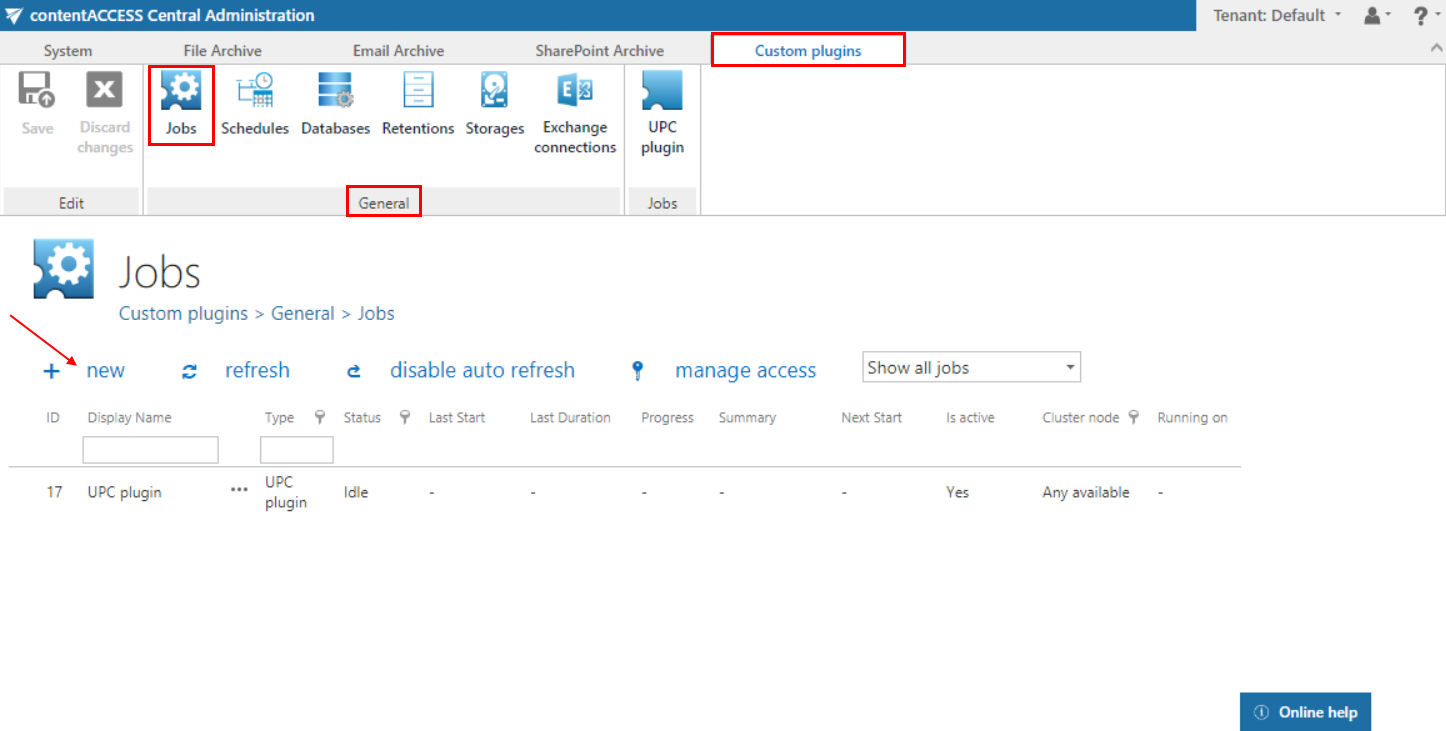Viewport: 1446px width, 731px height.
Task: Collapse the ribbon with the chevron
Action: click(x=1437, y=48)
